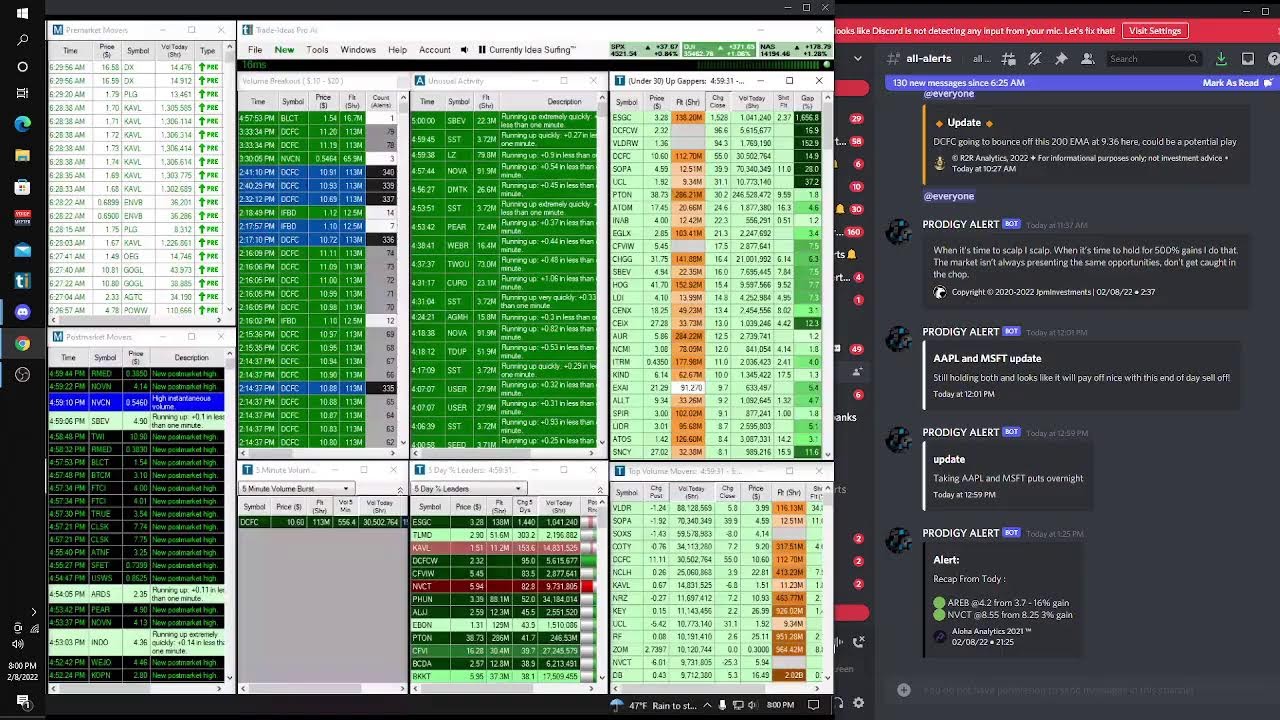
Task: Open the Windows notification center icon
Action: tap(813, 705)
